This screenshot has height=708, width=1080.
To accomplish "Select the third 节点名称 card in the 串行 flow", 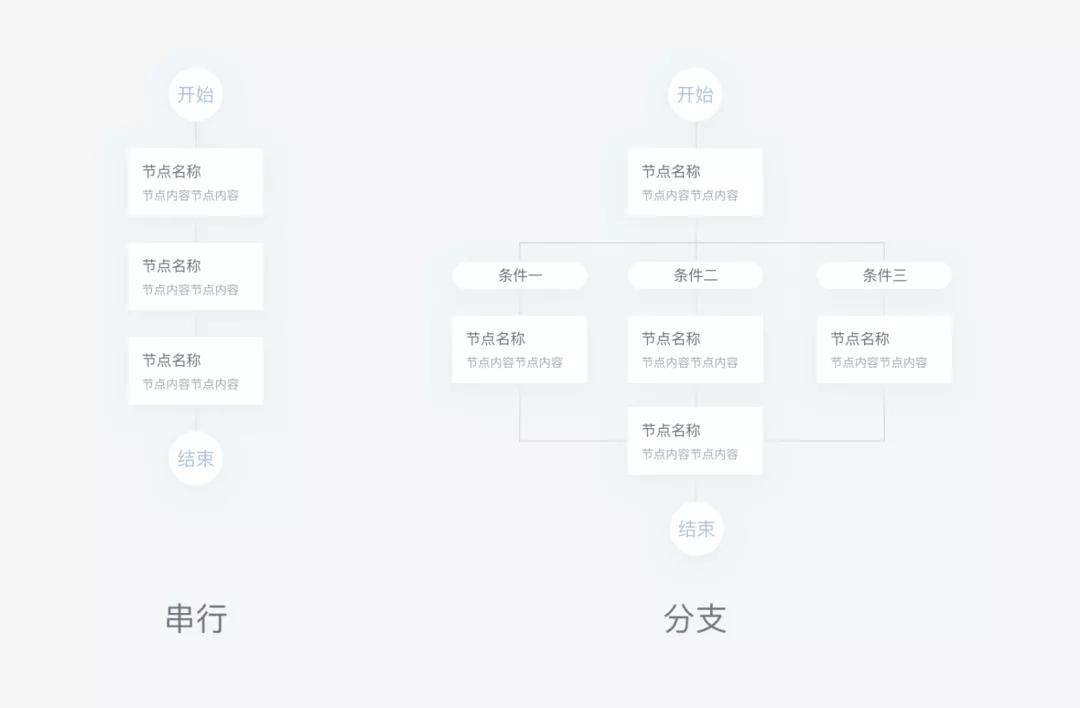I will point(196,371).
